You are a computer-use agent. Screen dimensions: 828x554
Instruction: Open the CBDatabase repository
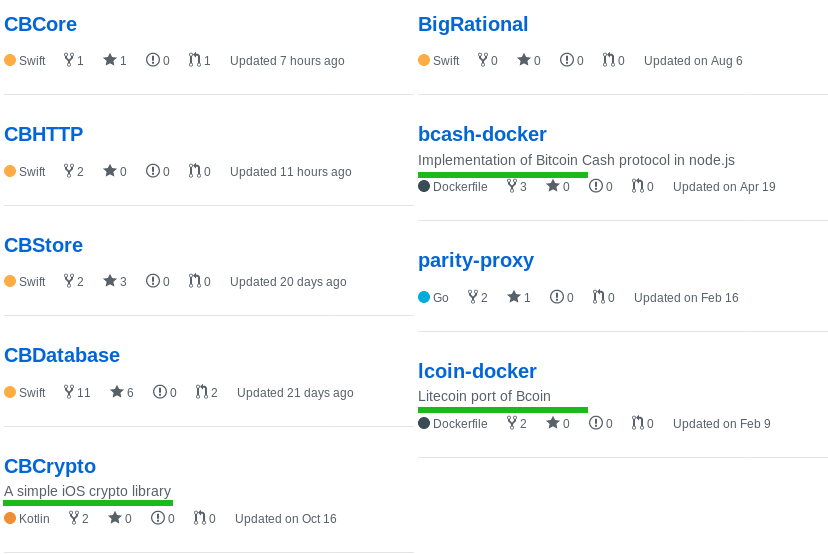point(62,355)
